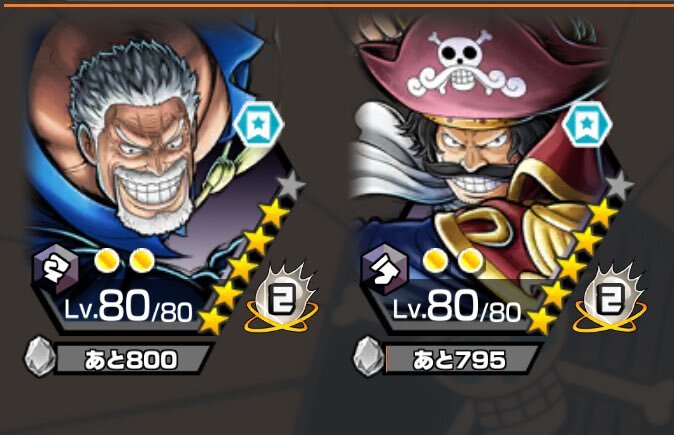Viewport: 674px width, 435px height.
Task: Tap the teal favorite badge on the left character
Action: 258,124
